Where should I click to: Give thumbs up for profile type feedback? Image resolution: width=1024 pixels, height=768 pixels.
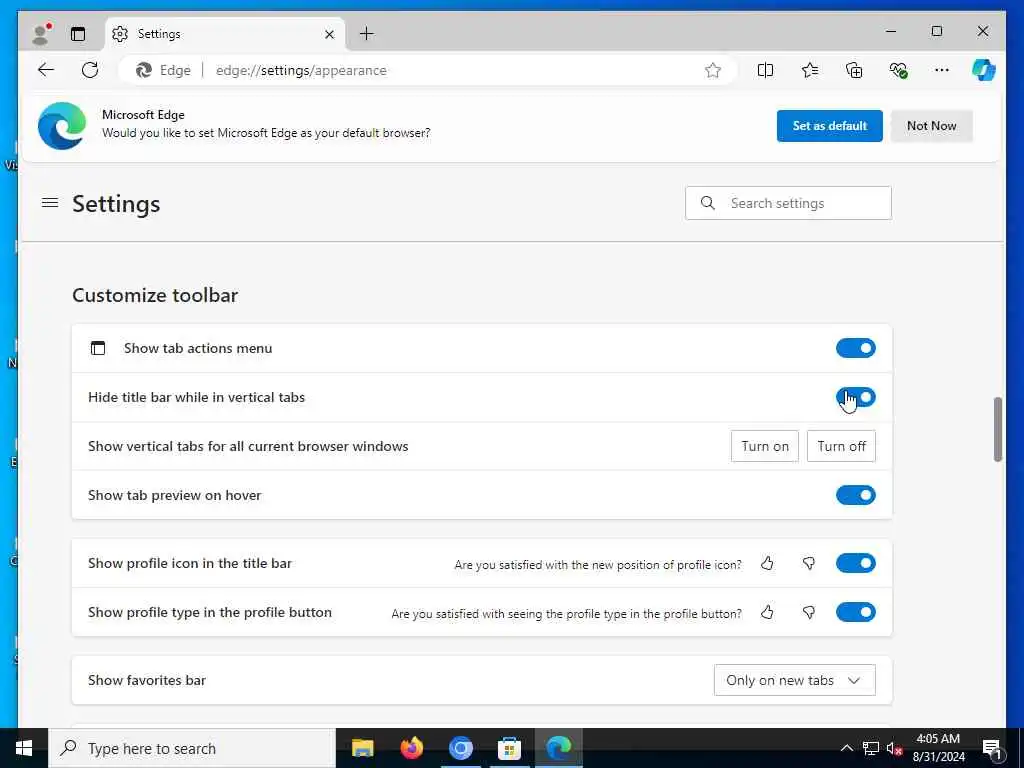coord(767,613)
